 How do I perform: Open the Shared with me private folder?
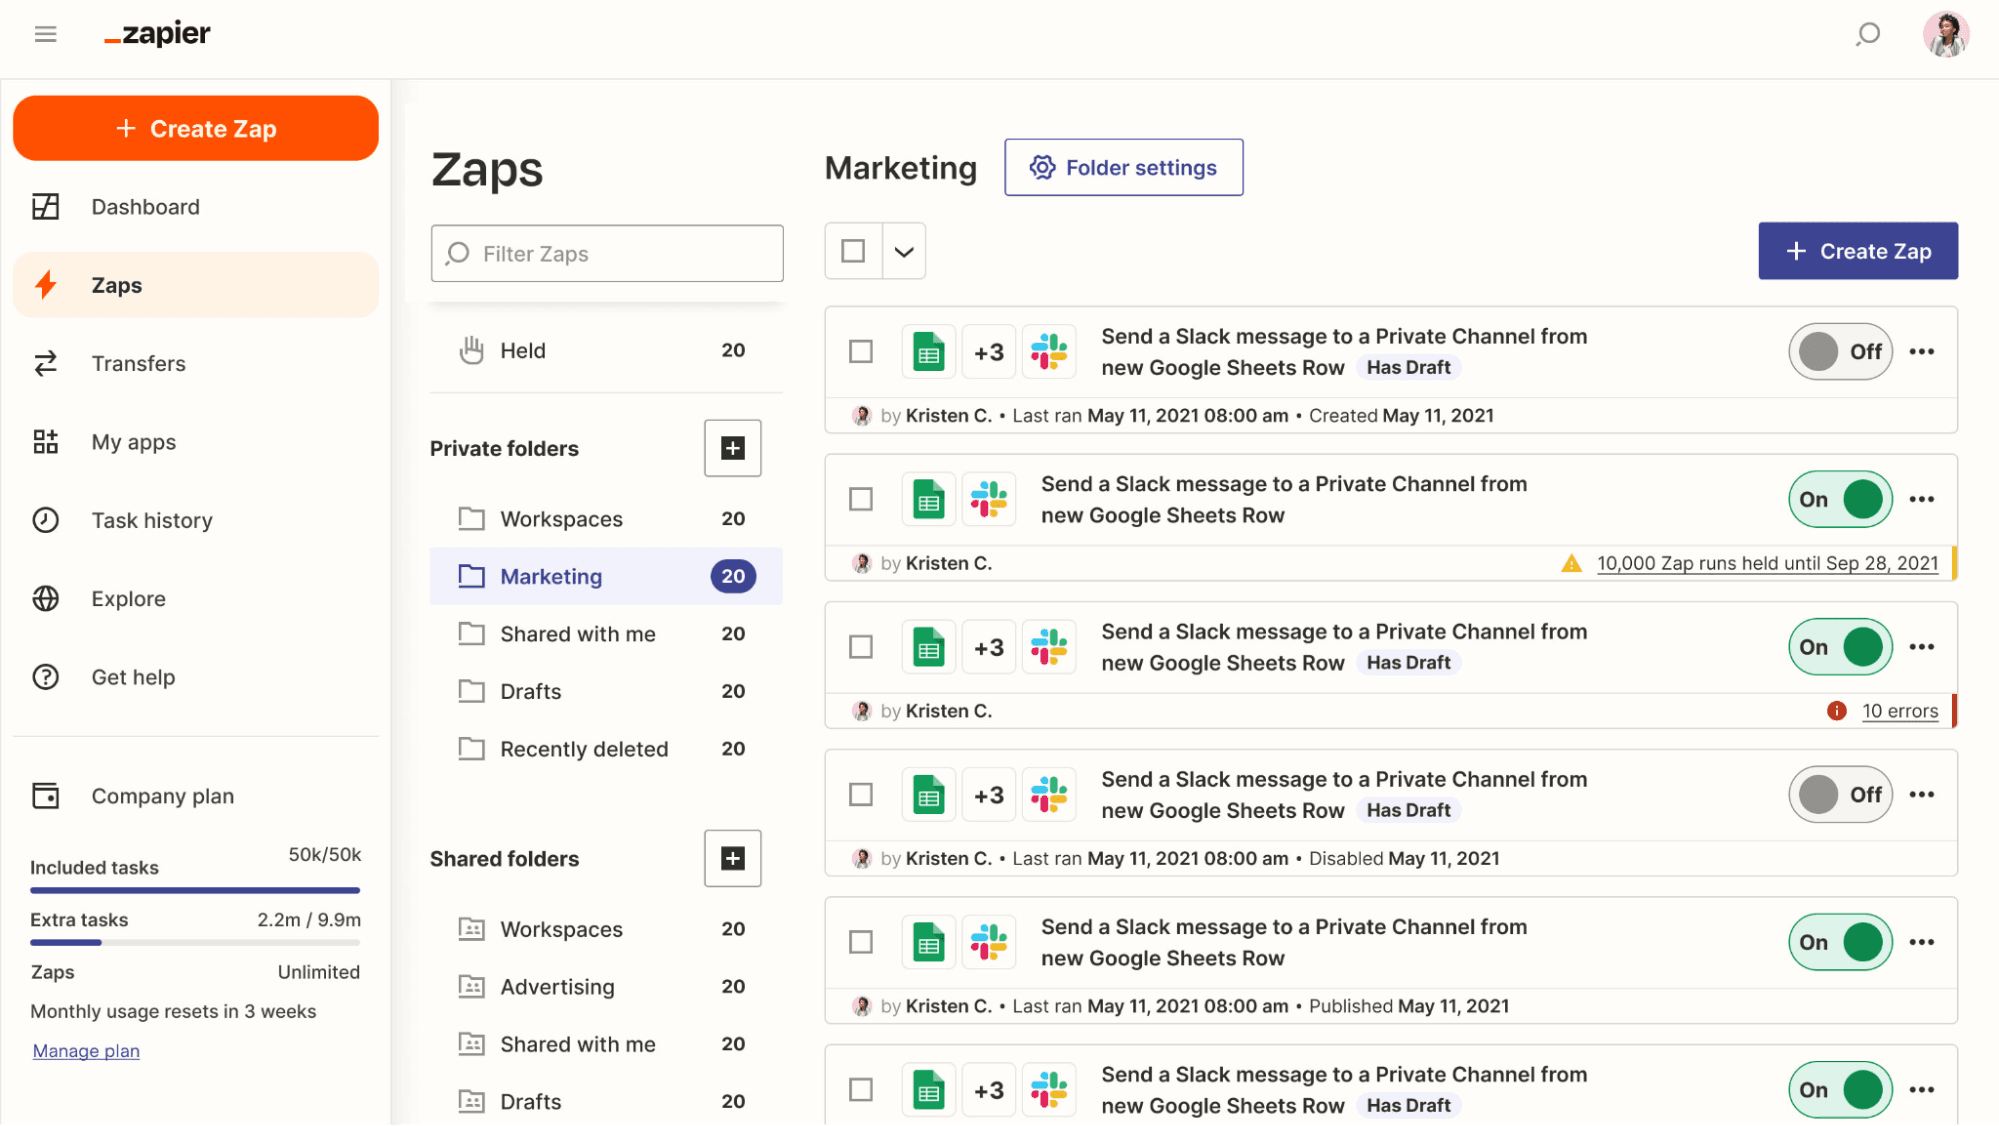point(577,633)
